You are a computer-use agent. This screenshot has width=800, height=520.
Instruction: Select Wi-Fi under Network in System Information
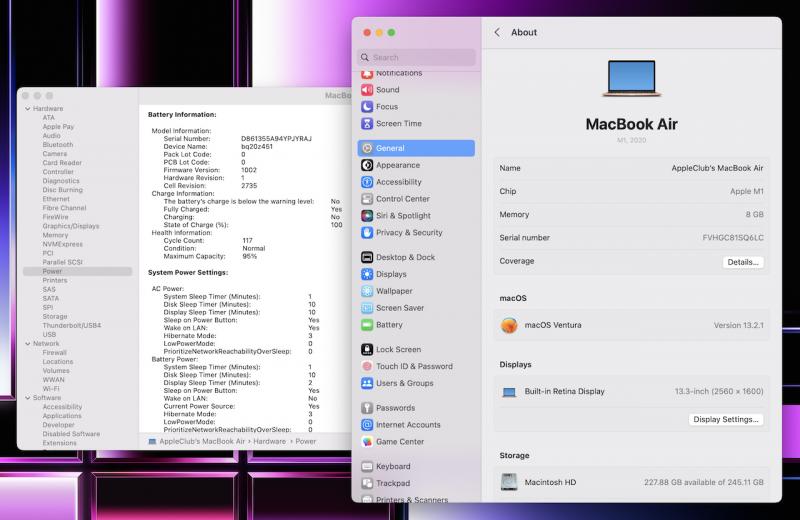point(51,388)
